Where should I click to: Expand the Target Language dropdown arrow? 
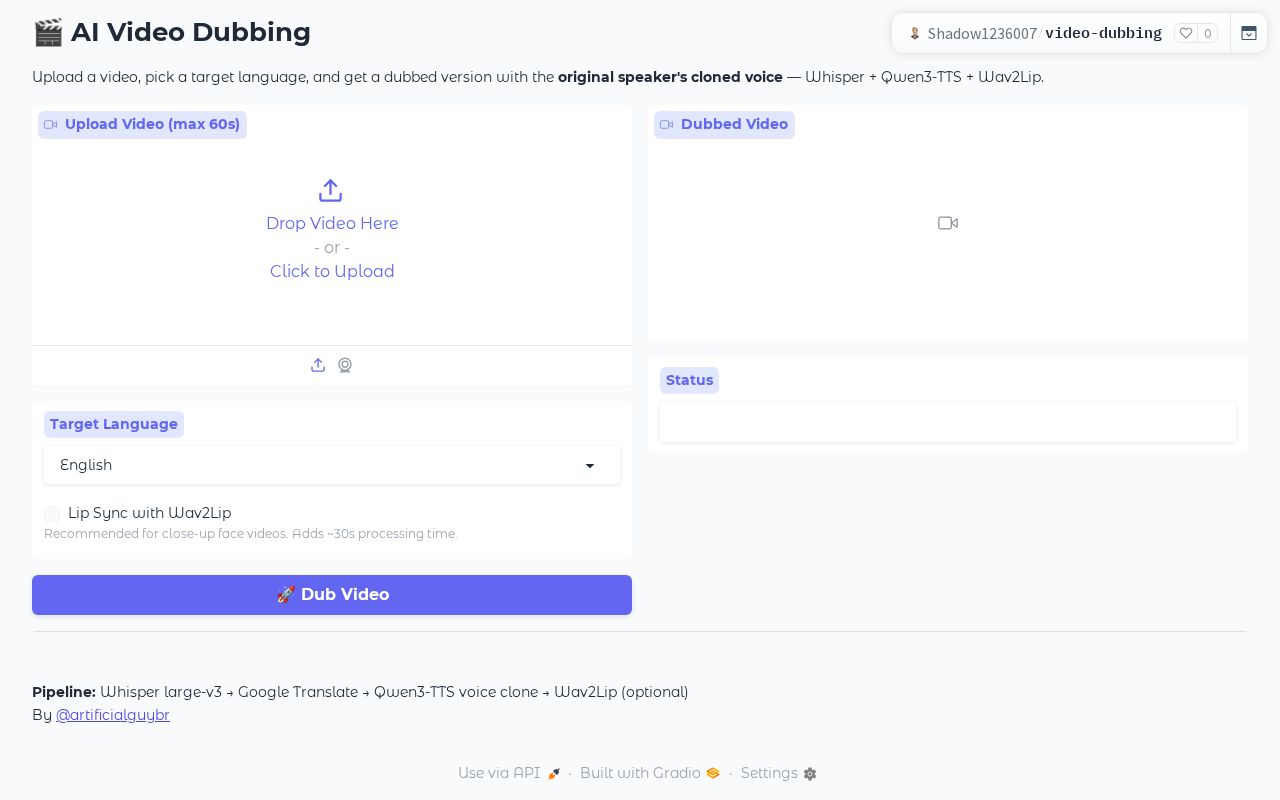590,466
